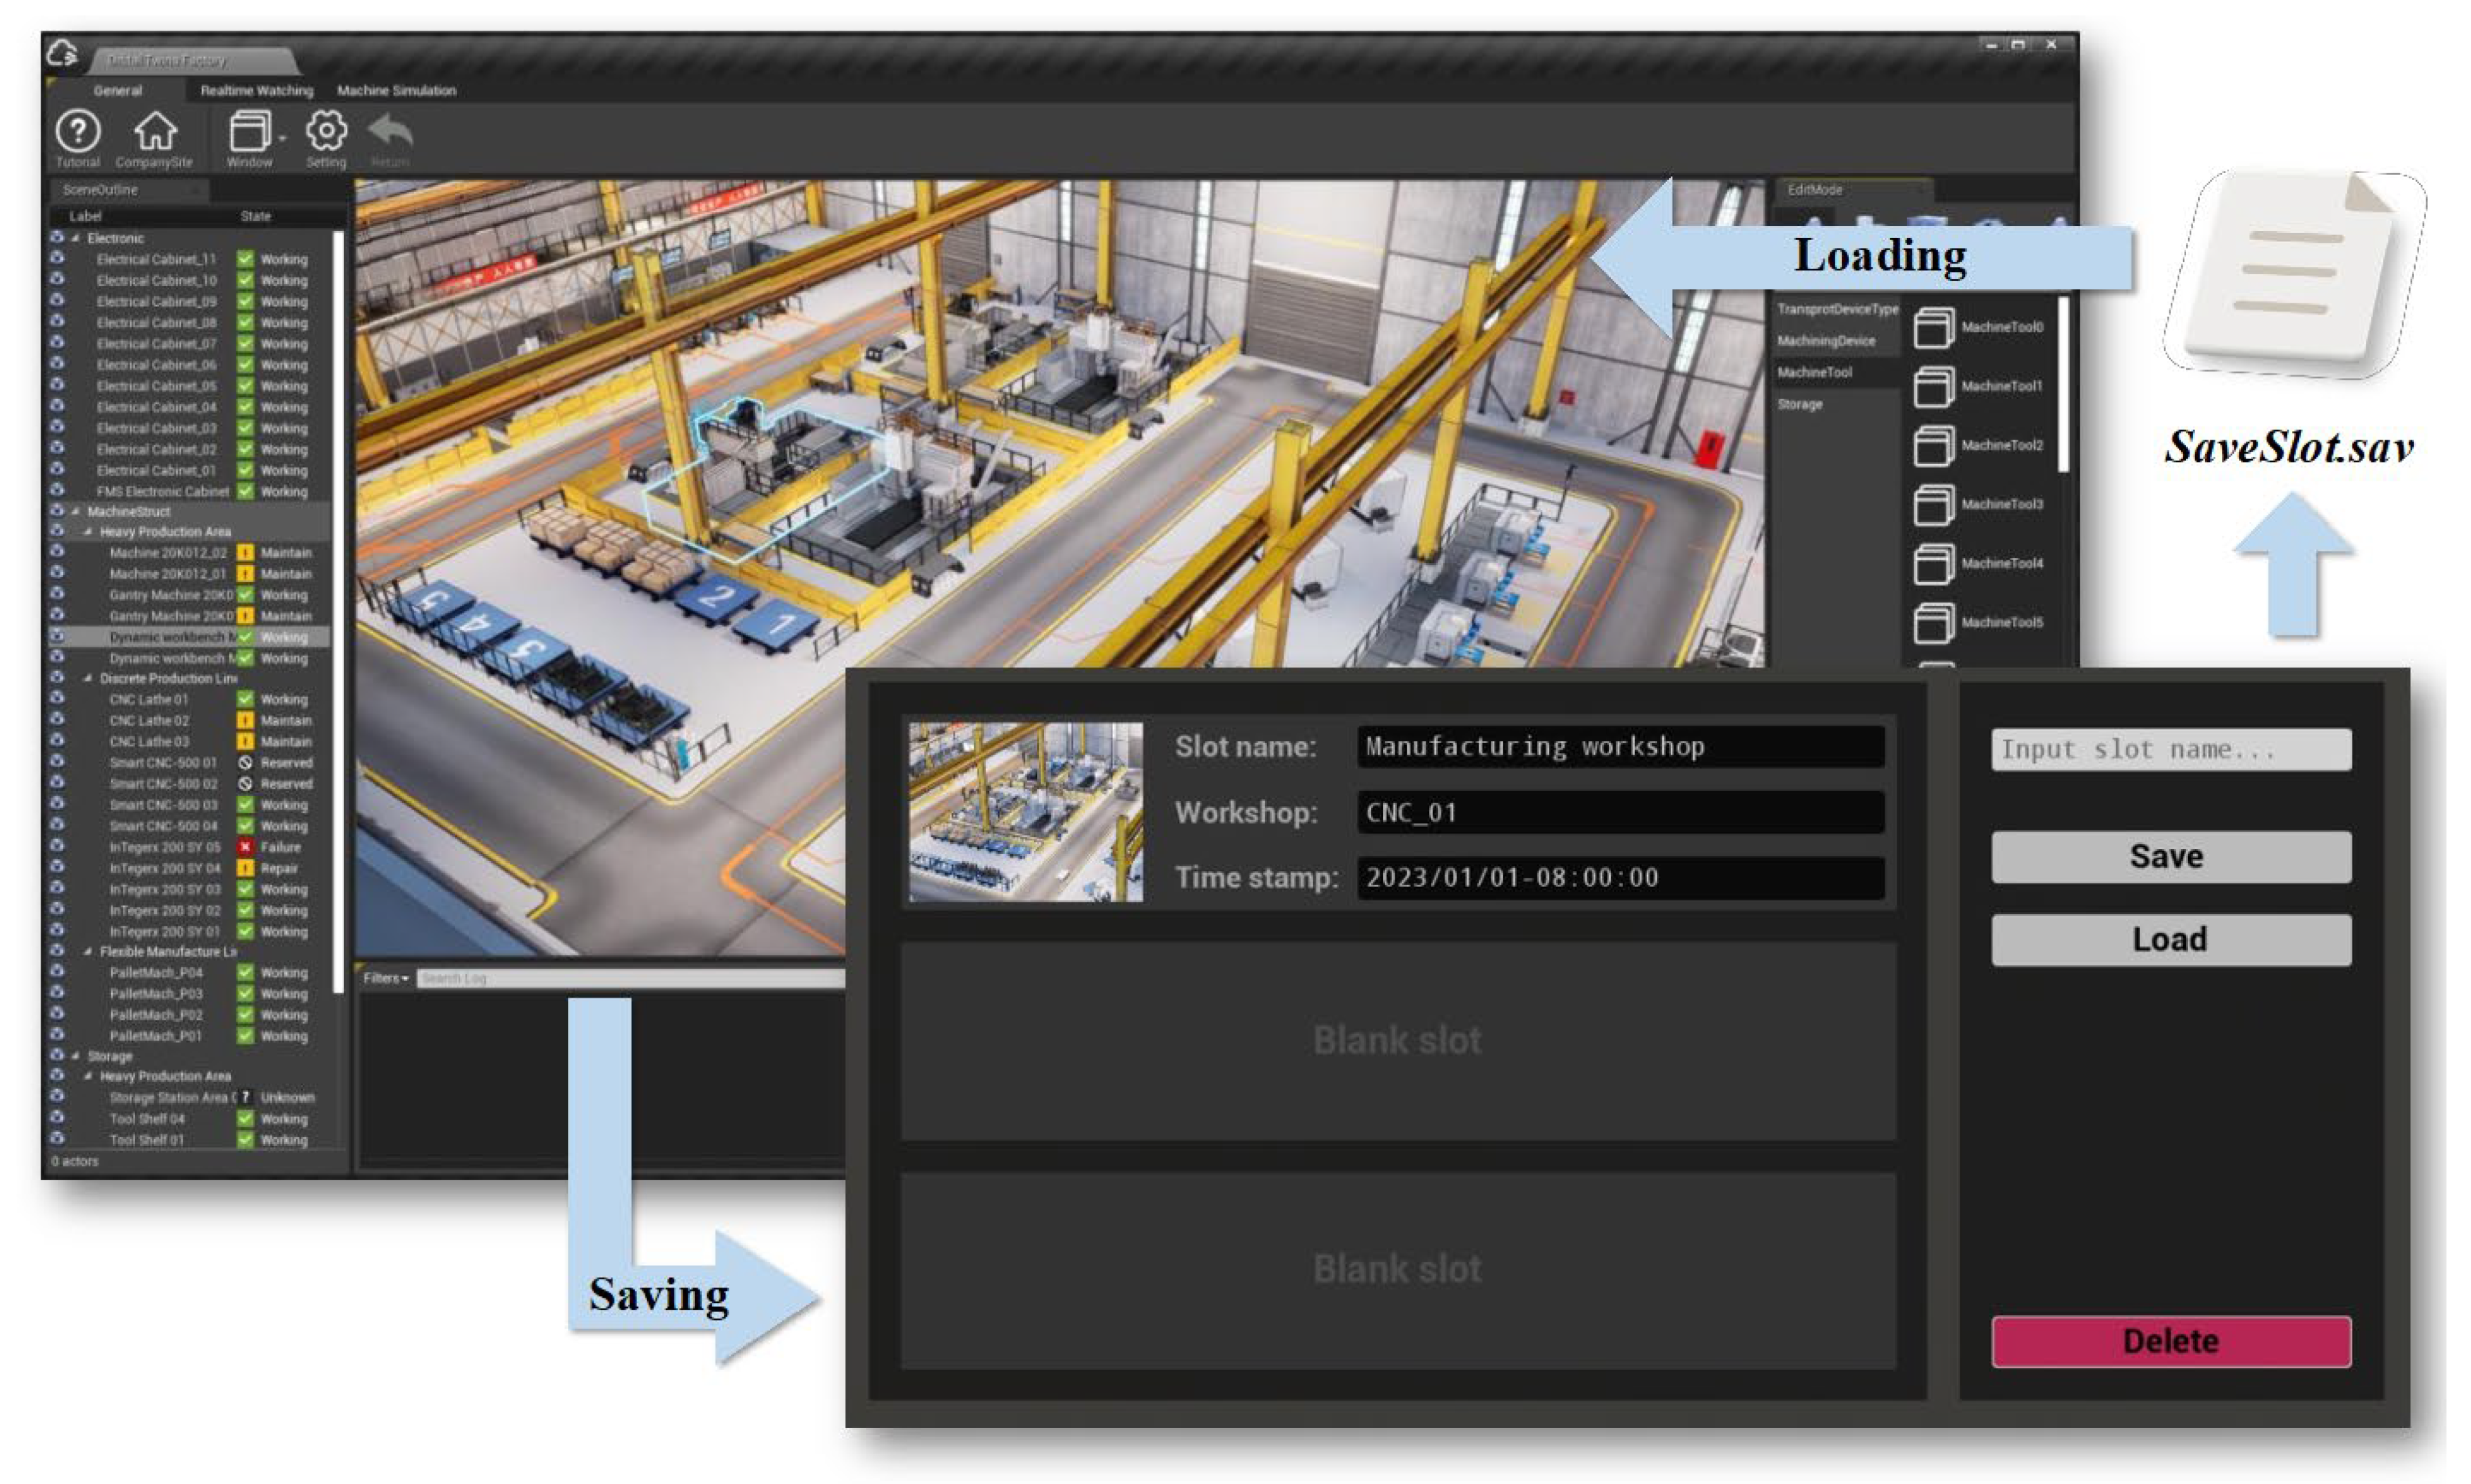Select the MachineTool3 asset icon

1933,504
